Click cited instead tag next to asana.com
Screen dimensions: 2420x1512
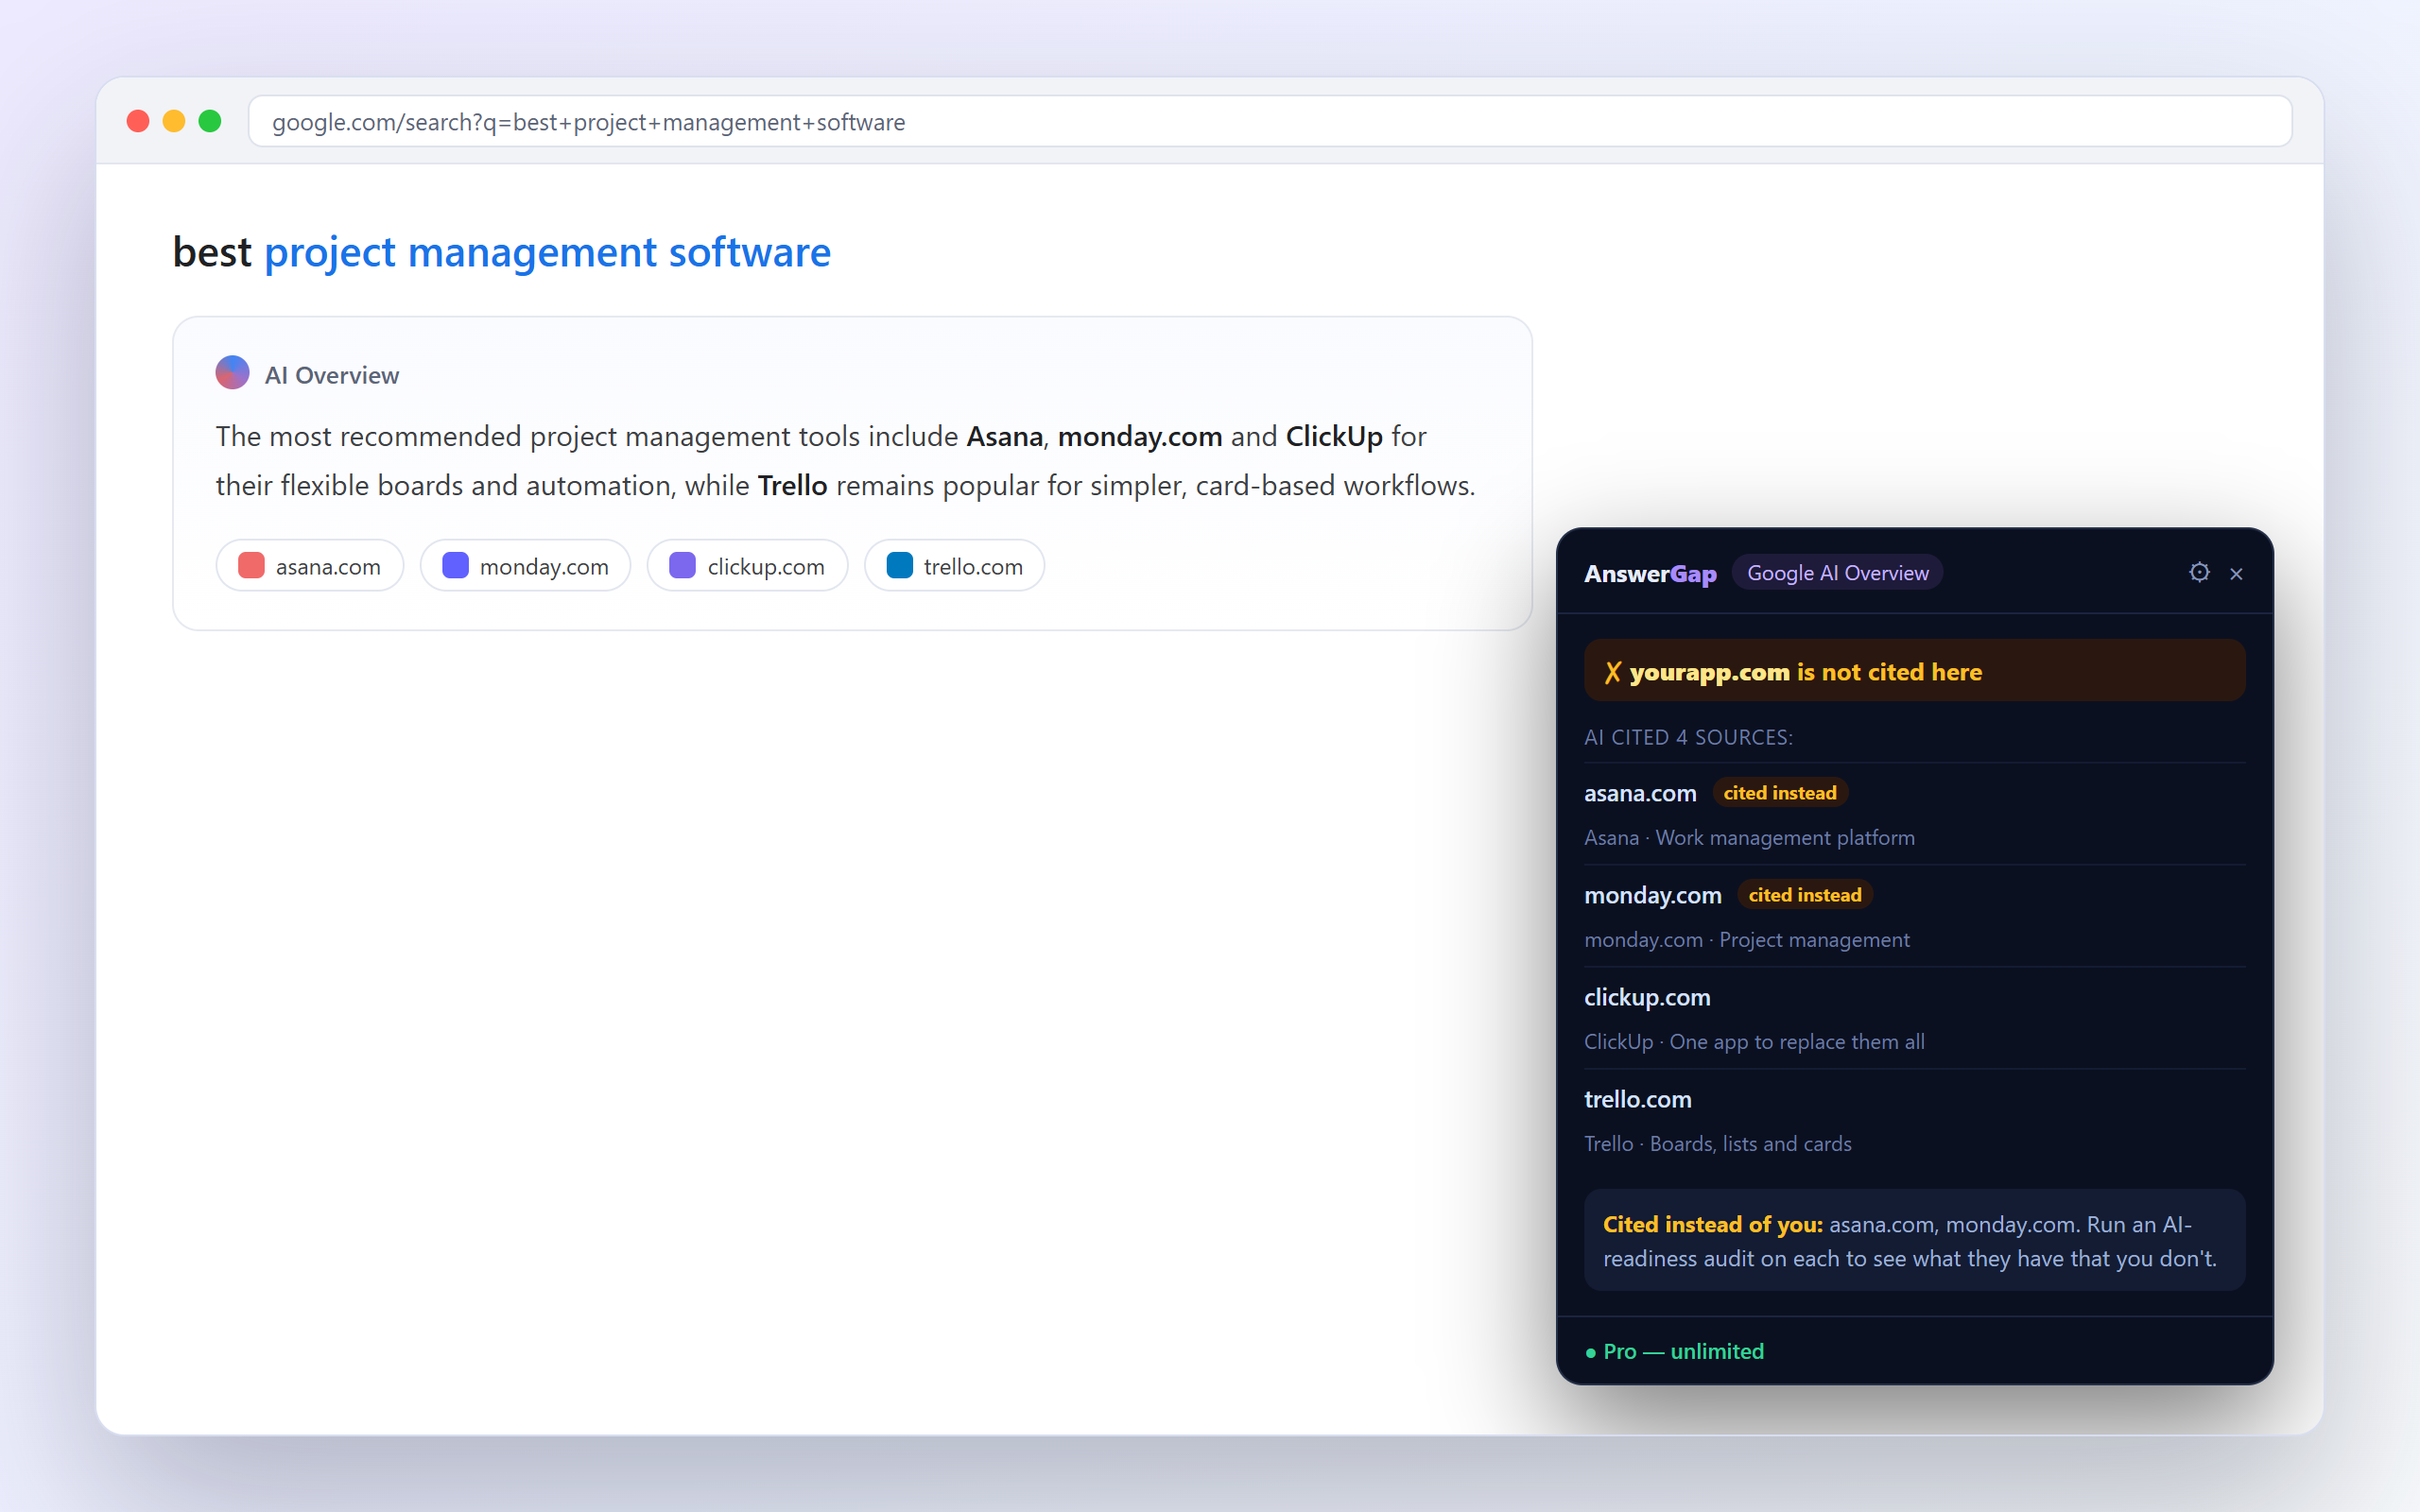[1780, 793]
